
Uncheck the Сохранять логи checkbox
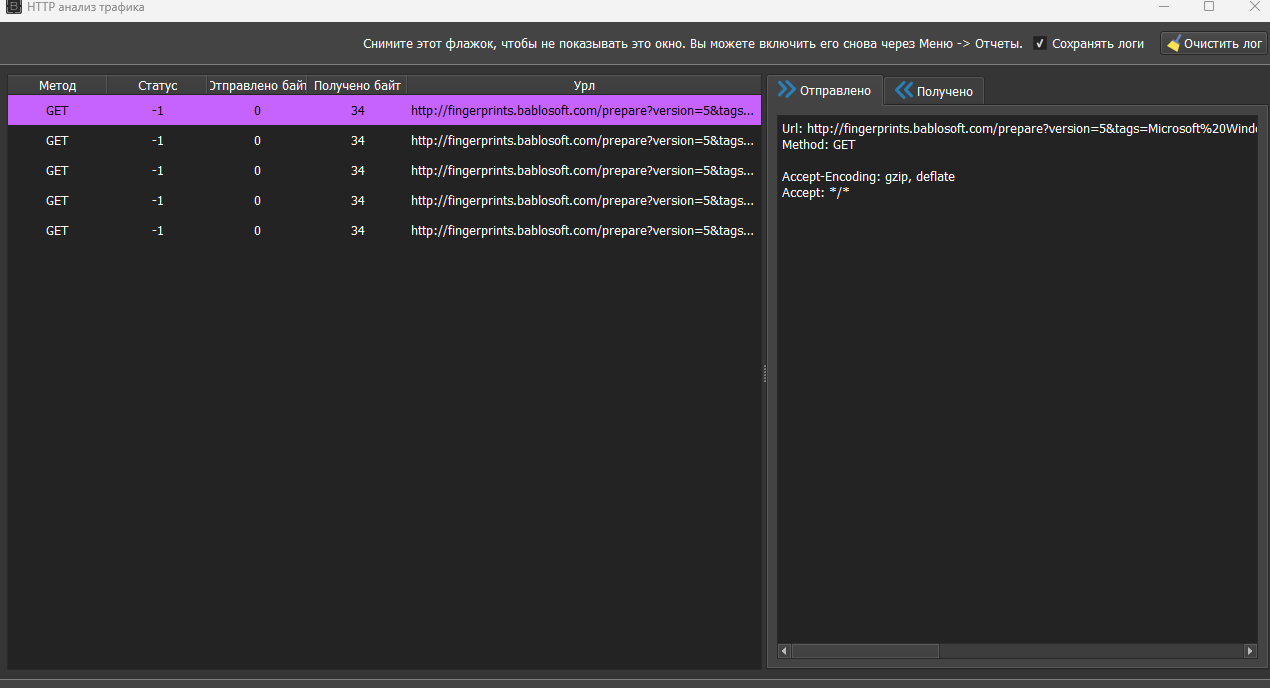tap(1040, 44)
